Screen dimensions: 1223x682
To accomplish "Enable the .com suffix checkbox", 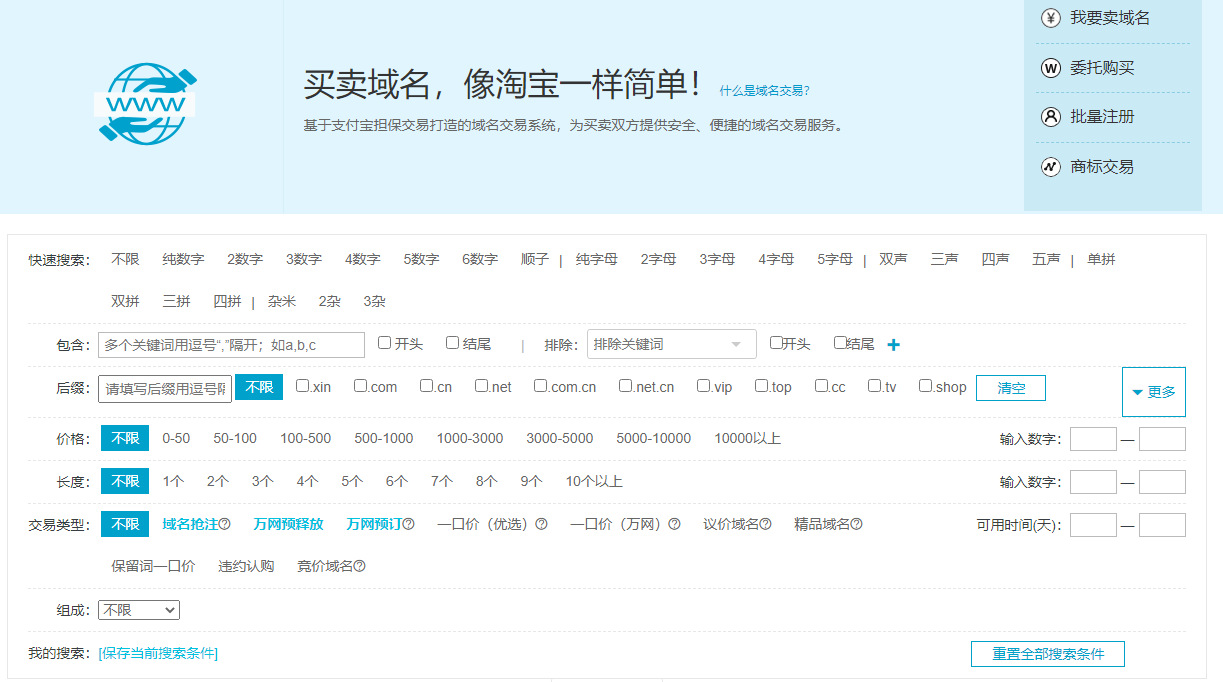I will pyautogui.click(x=361, y=386).
